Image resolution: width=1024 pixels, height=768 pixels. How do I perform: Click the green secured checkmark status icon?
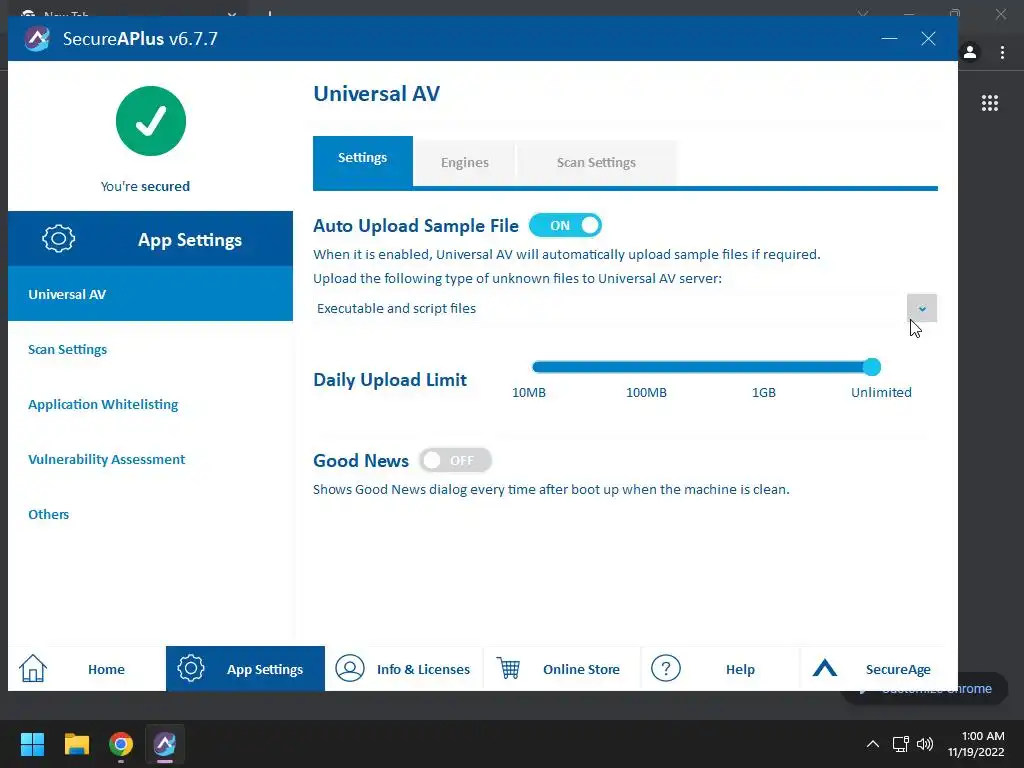point(151,121)
